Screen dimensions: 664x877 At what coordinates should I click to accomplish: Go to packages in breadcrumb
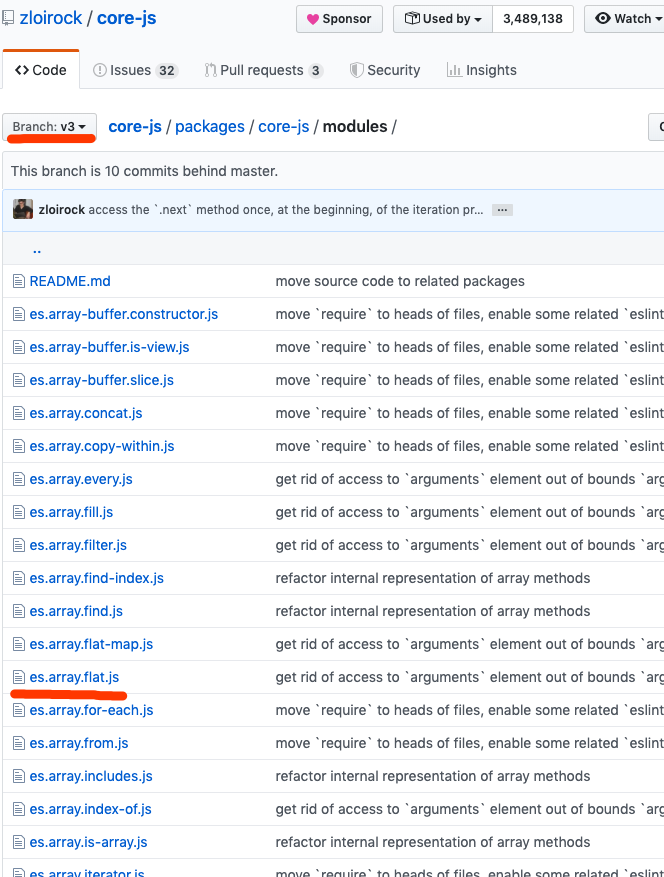pos(210,126)
